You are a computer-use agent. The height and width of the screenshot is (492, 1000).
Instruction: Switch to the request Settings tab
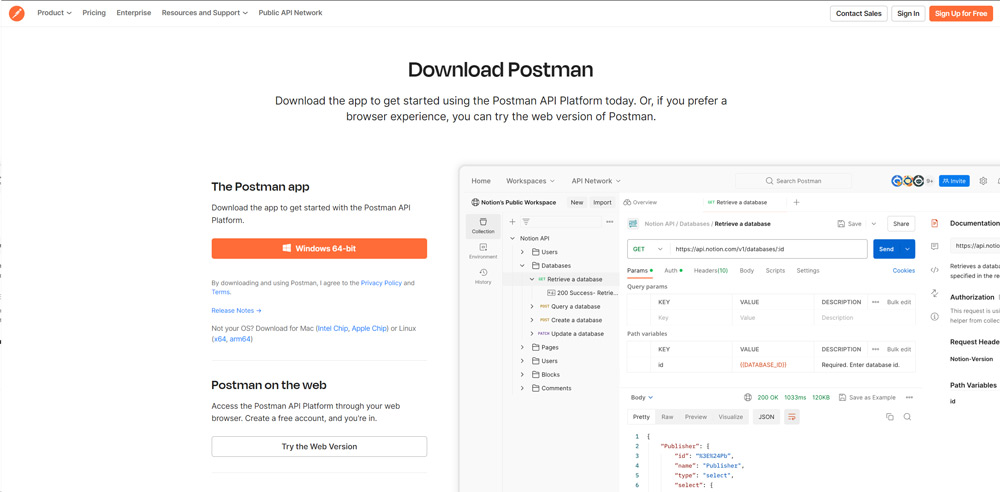click(807, 271)
